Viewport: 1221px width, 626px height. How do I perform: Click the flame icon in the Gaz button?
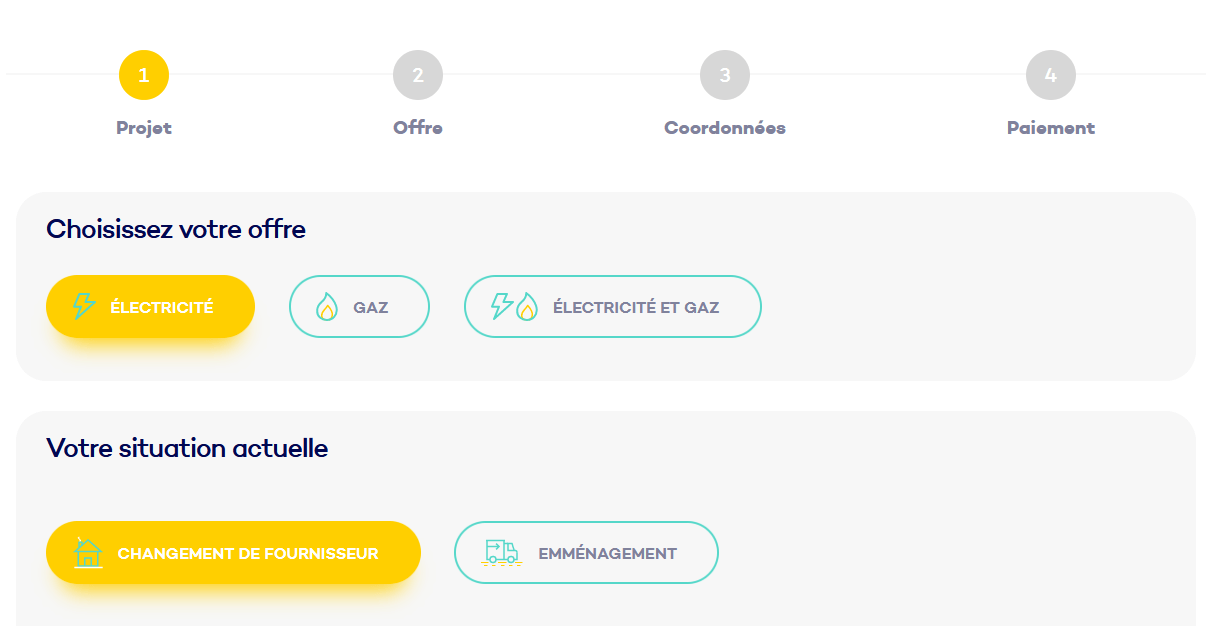(x=327, y=307)
